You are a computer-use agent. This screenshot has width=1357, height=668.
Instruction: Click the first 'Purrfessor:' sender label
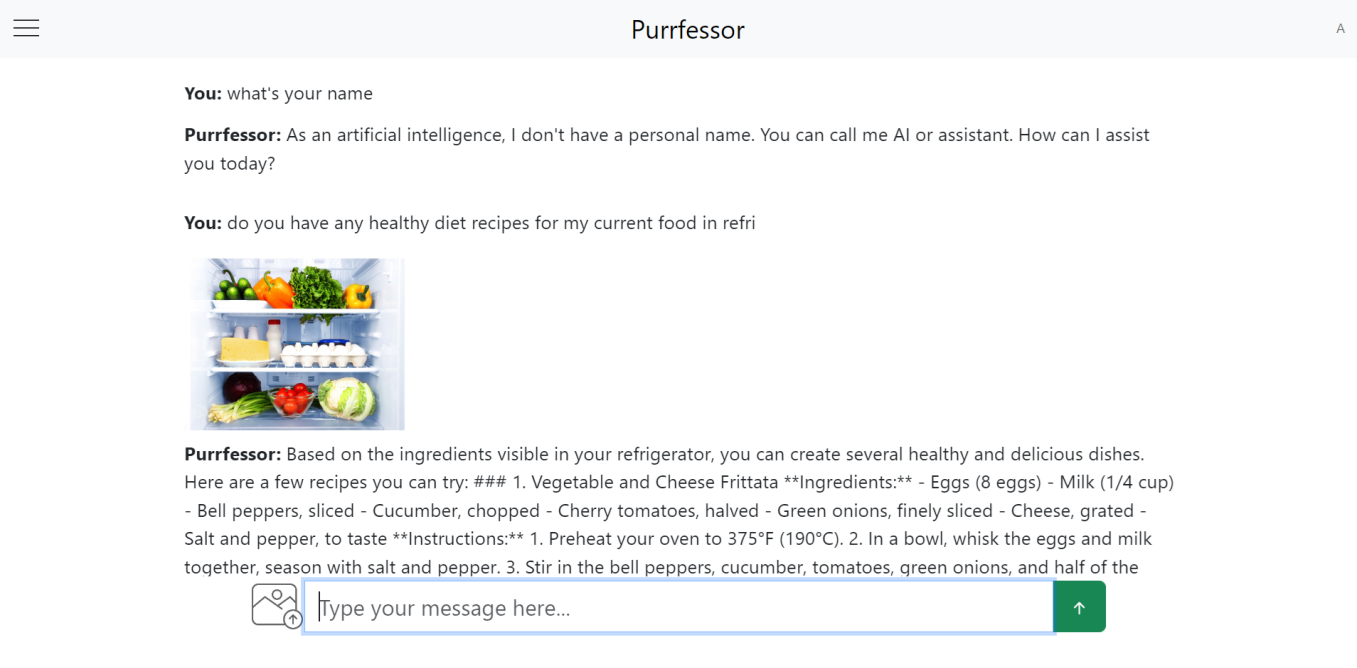point(233,135)
